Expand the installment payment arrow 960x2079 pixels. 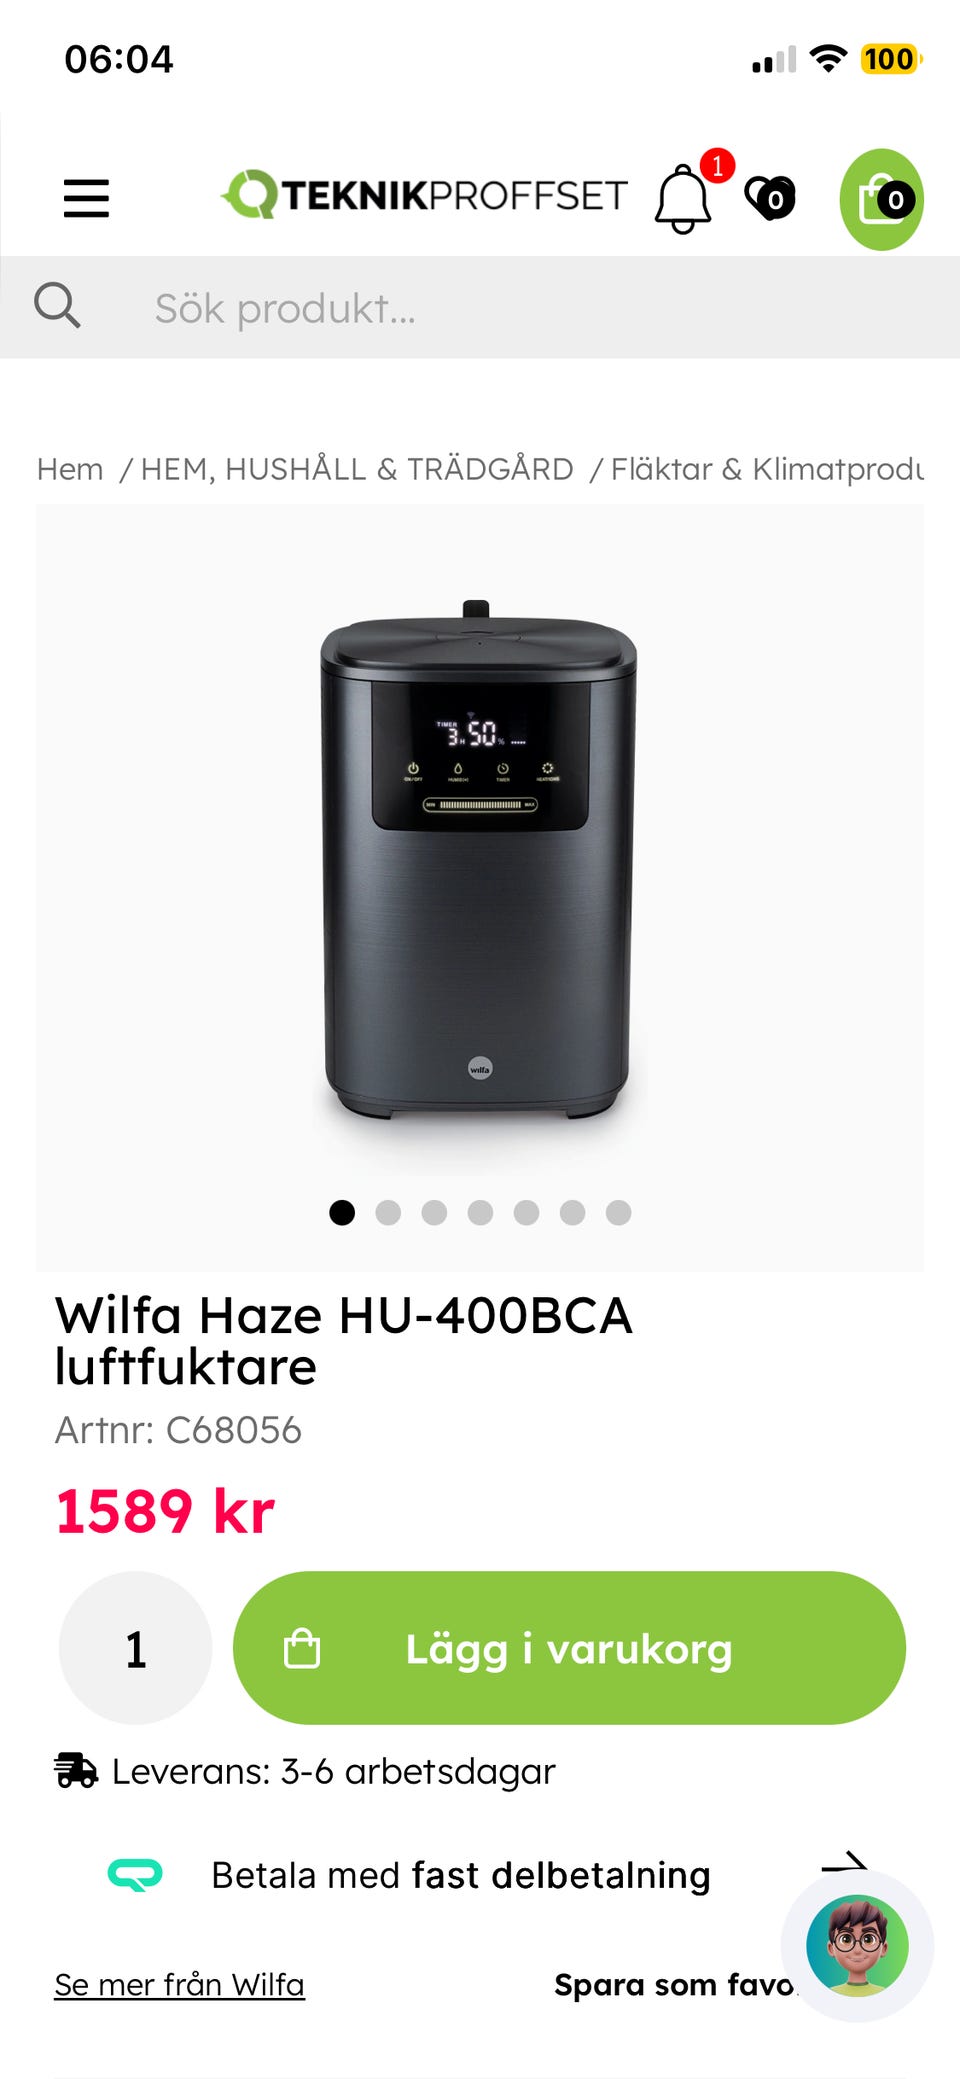point(844,1863)
